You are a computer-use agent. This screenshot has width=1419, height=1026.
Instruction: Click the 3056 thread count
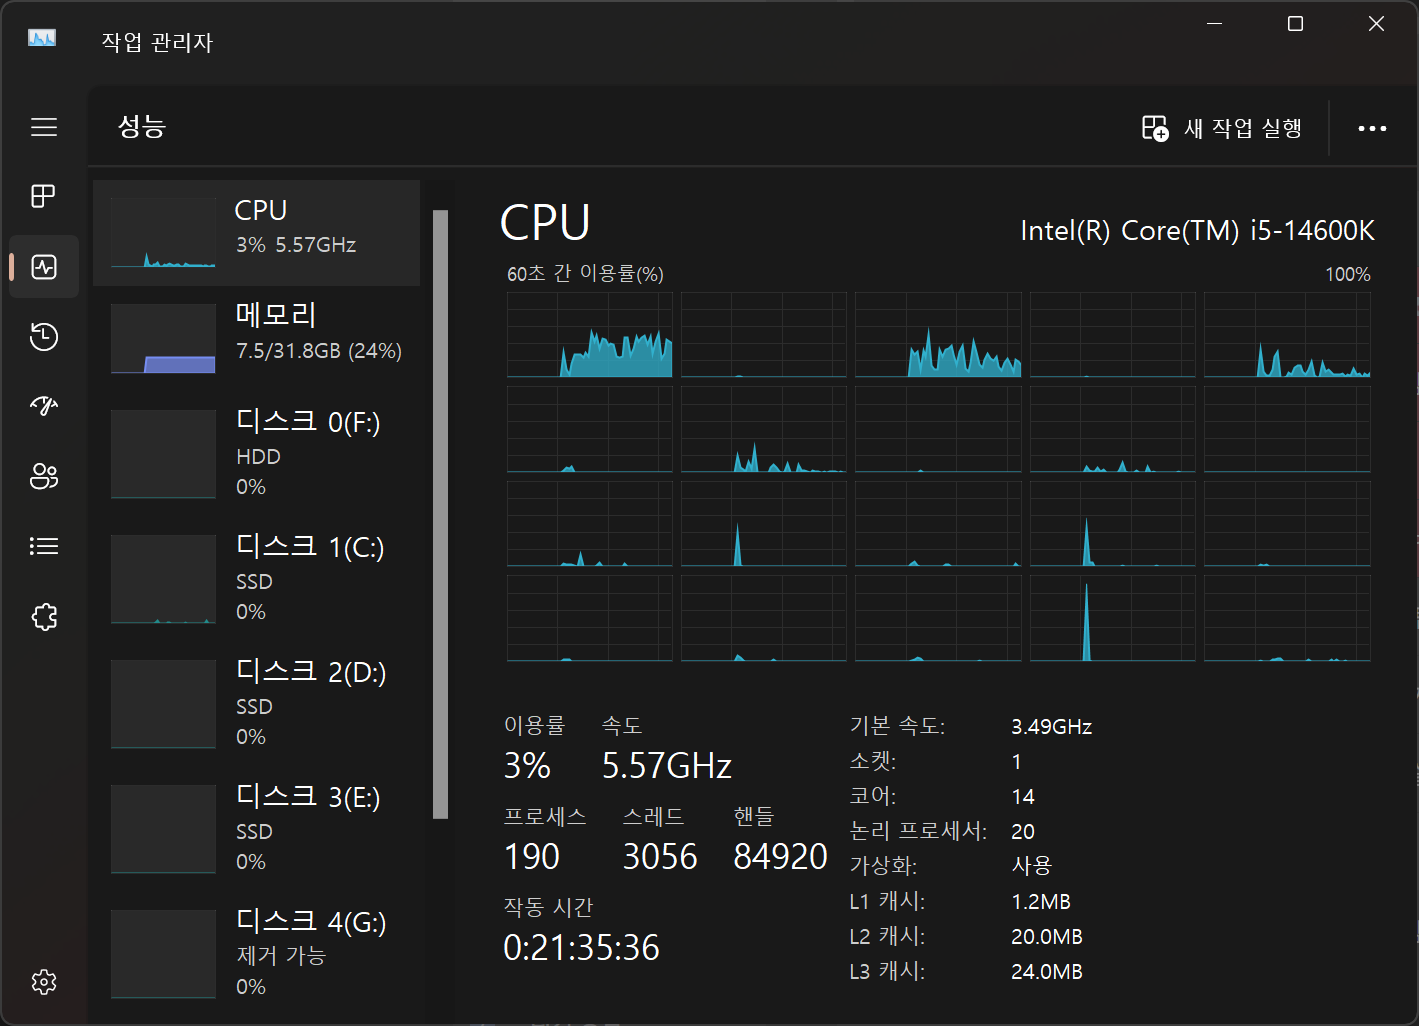pyautogui.click(x=660, y=857)
